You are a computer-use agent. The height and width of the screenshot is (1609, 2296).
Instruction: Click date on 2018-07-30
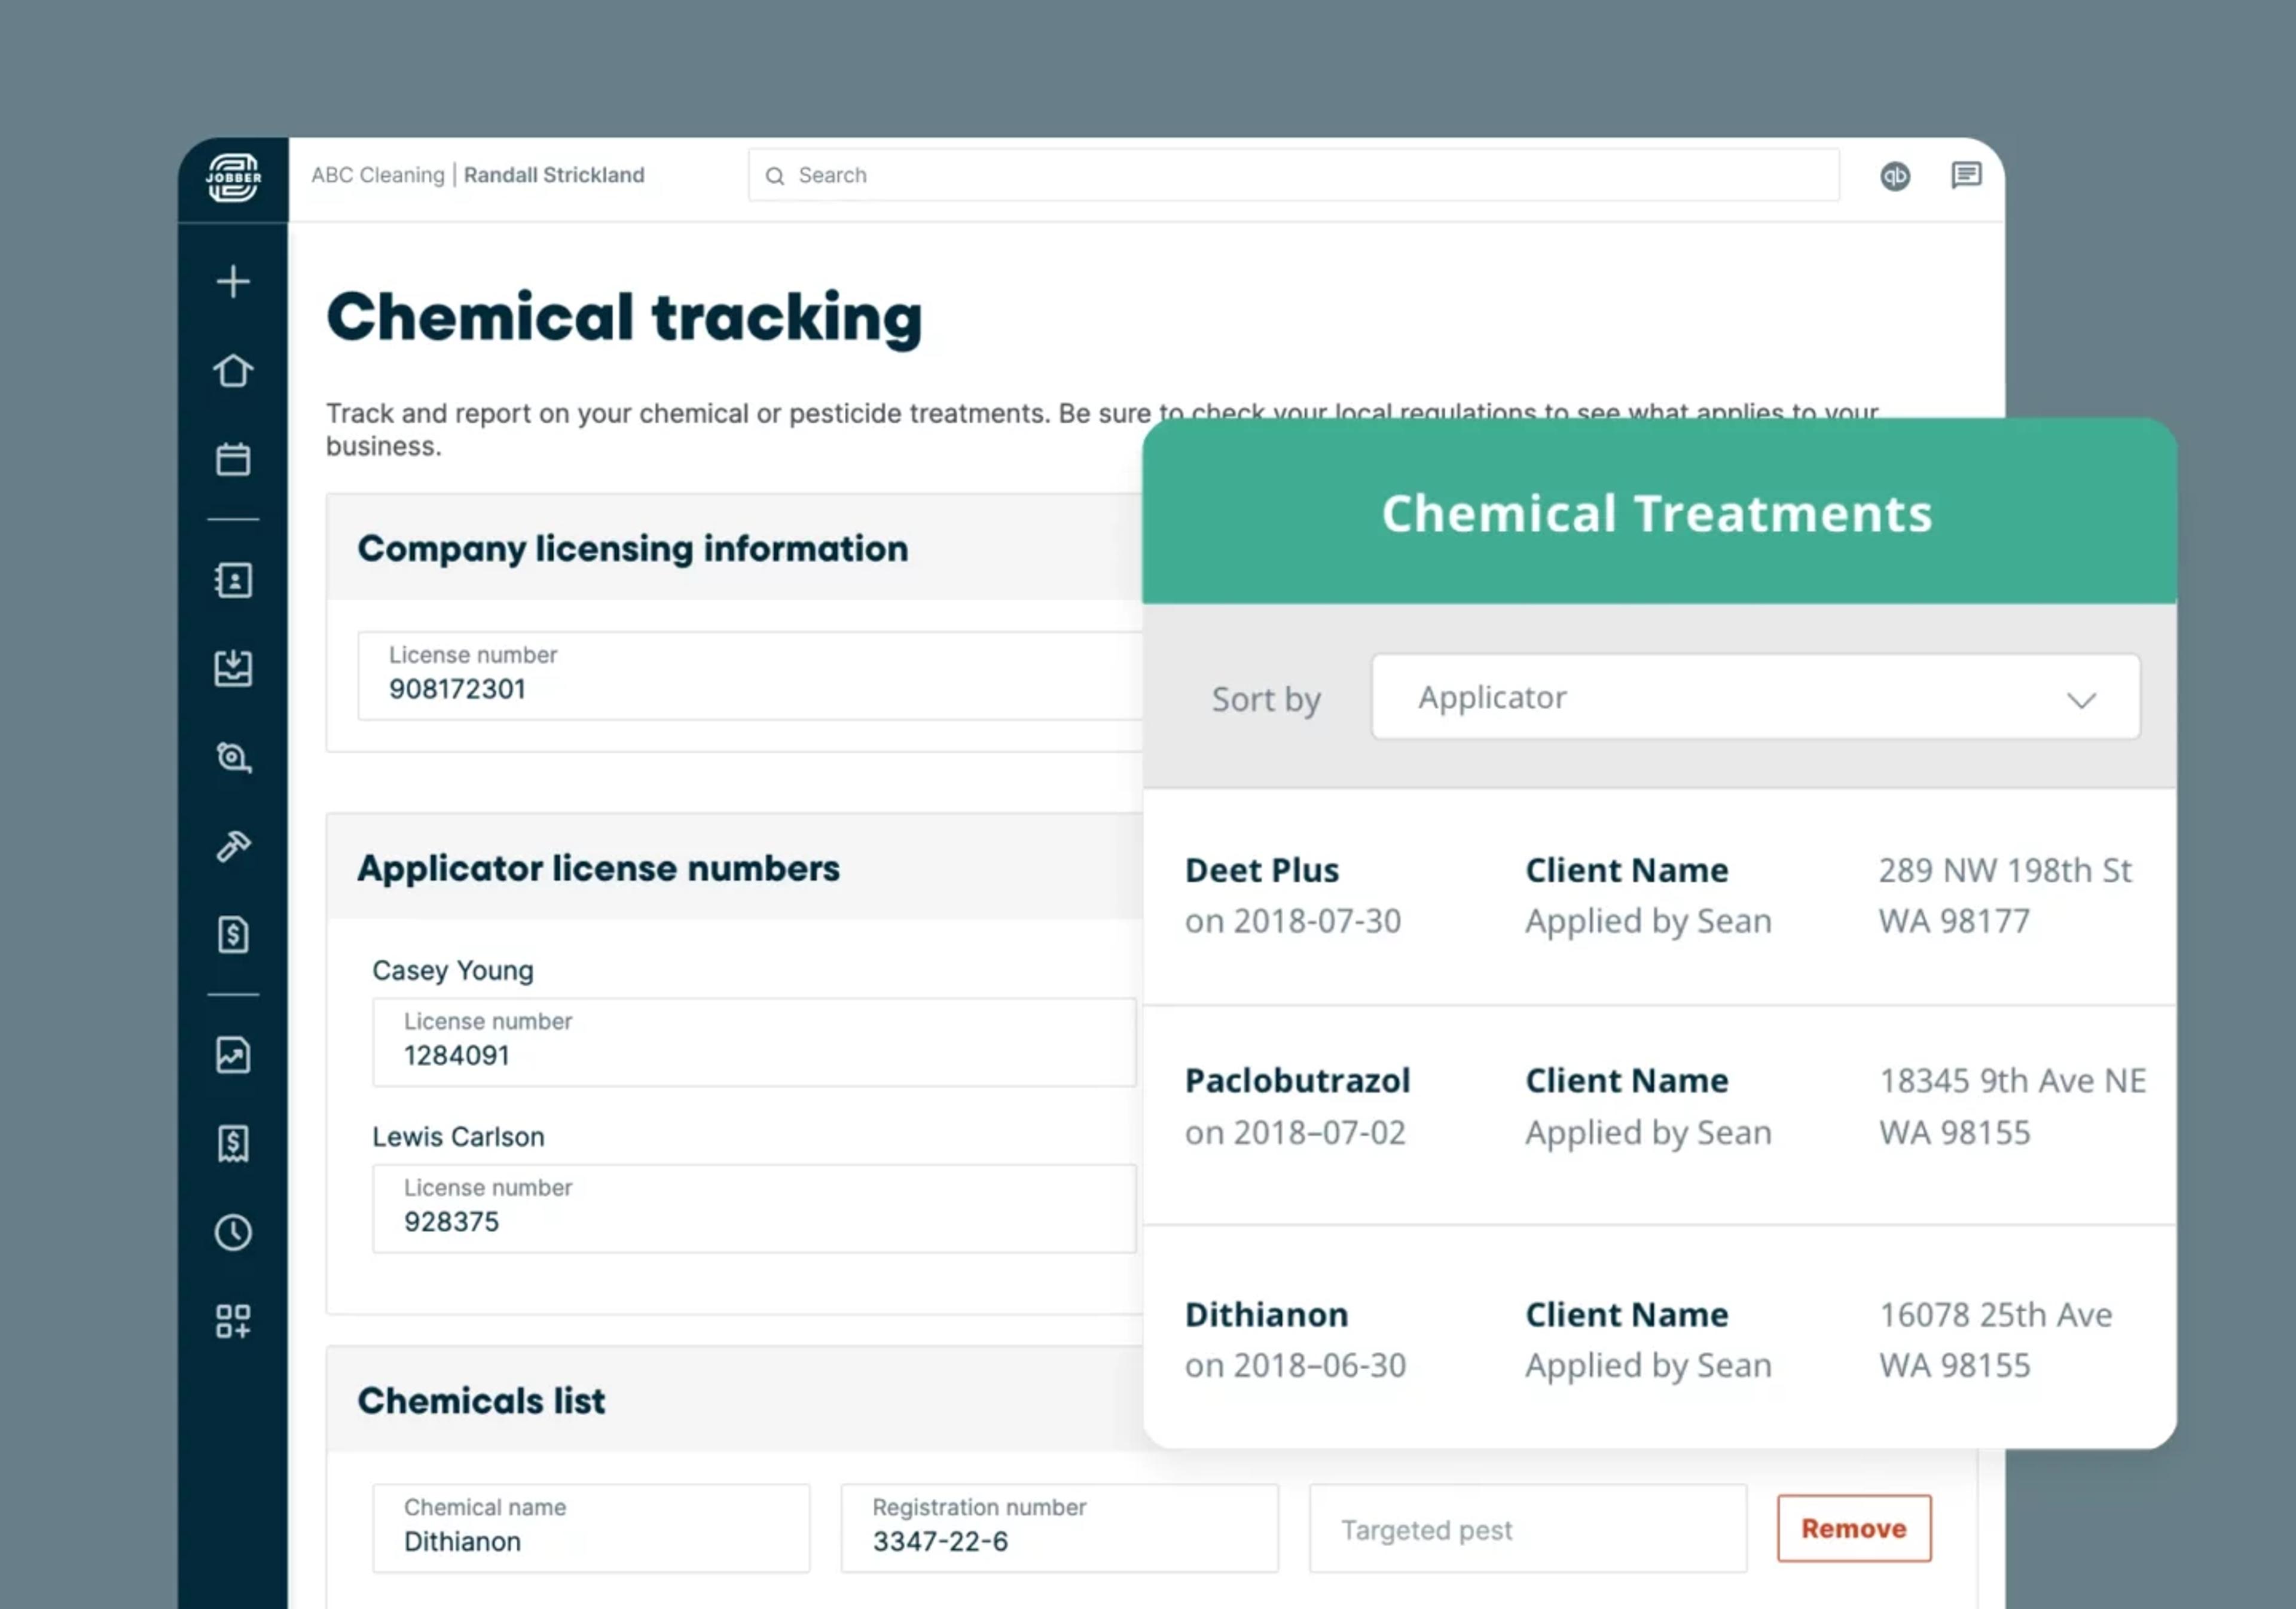(x=1293, y=921)
